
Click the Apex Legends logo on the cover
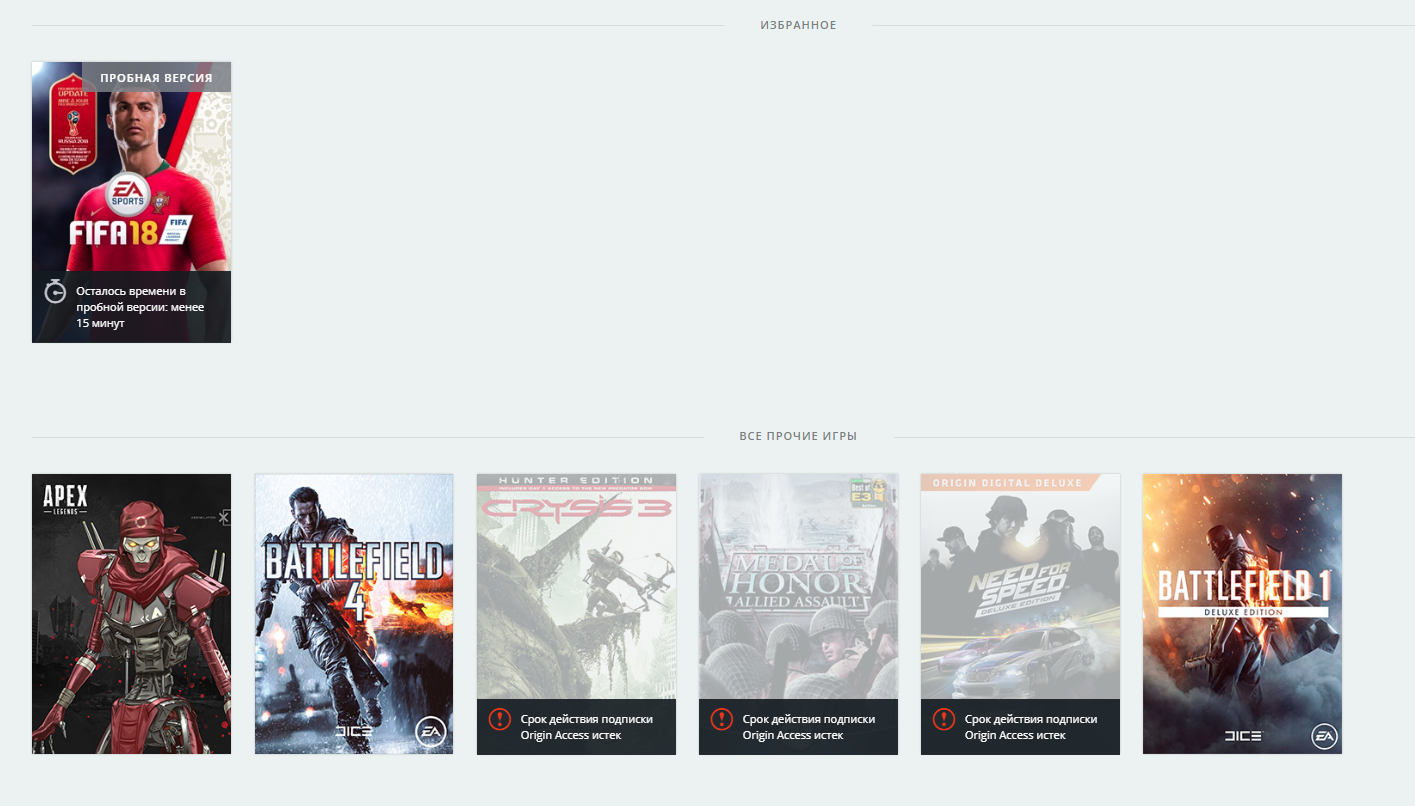pyautogui.click(x=66, y=500)
